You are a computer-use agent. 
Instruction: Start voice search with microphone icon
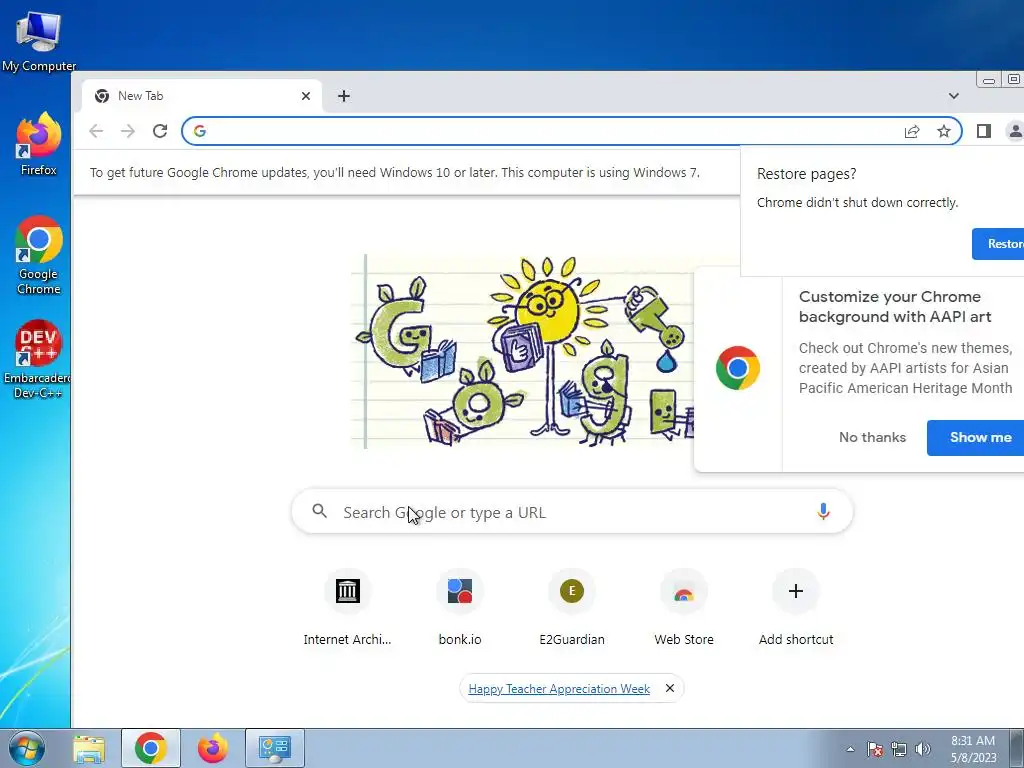pos(823,511)
